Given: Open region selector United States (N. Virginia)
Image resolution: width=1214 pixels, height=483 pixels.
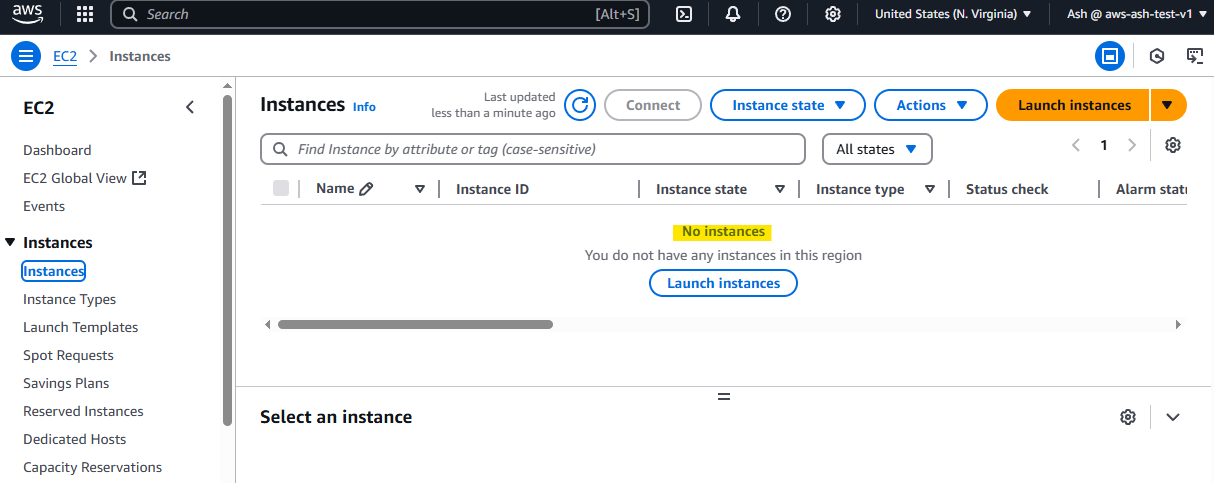Looking at the screenshot, I should [953, 14].
